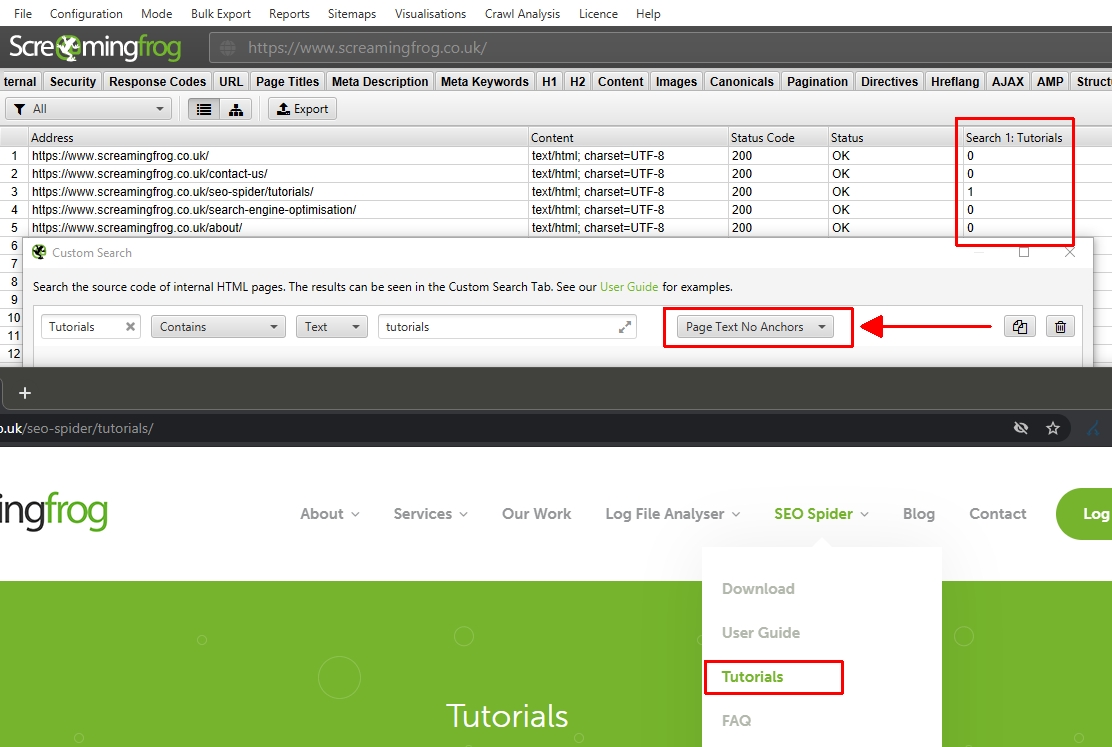Viewport: 1112px width, 747px height.
Task: Switch to the H2 tab
Action: [x=578, y=82]
